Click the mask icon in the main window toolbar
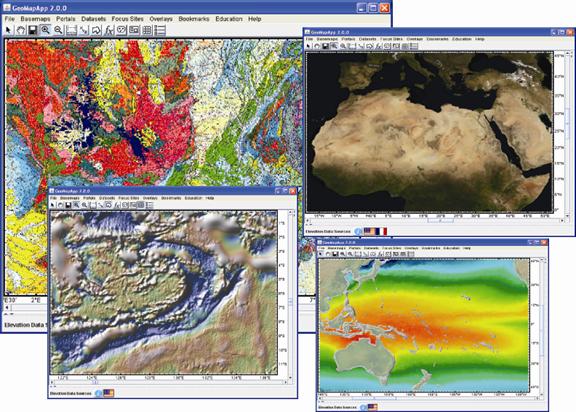The width and height of the screenshot is (576, 412). pos(122,30)
